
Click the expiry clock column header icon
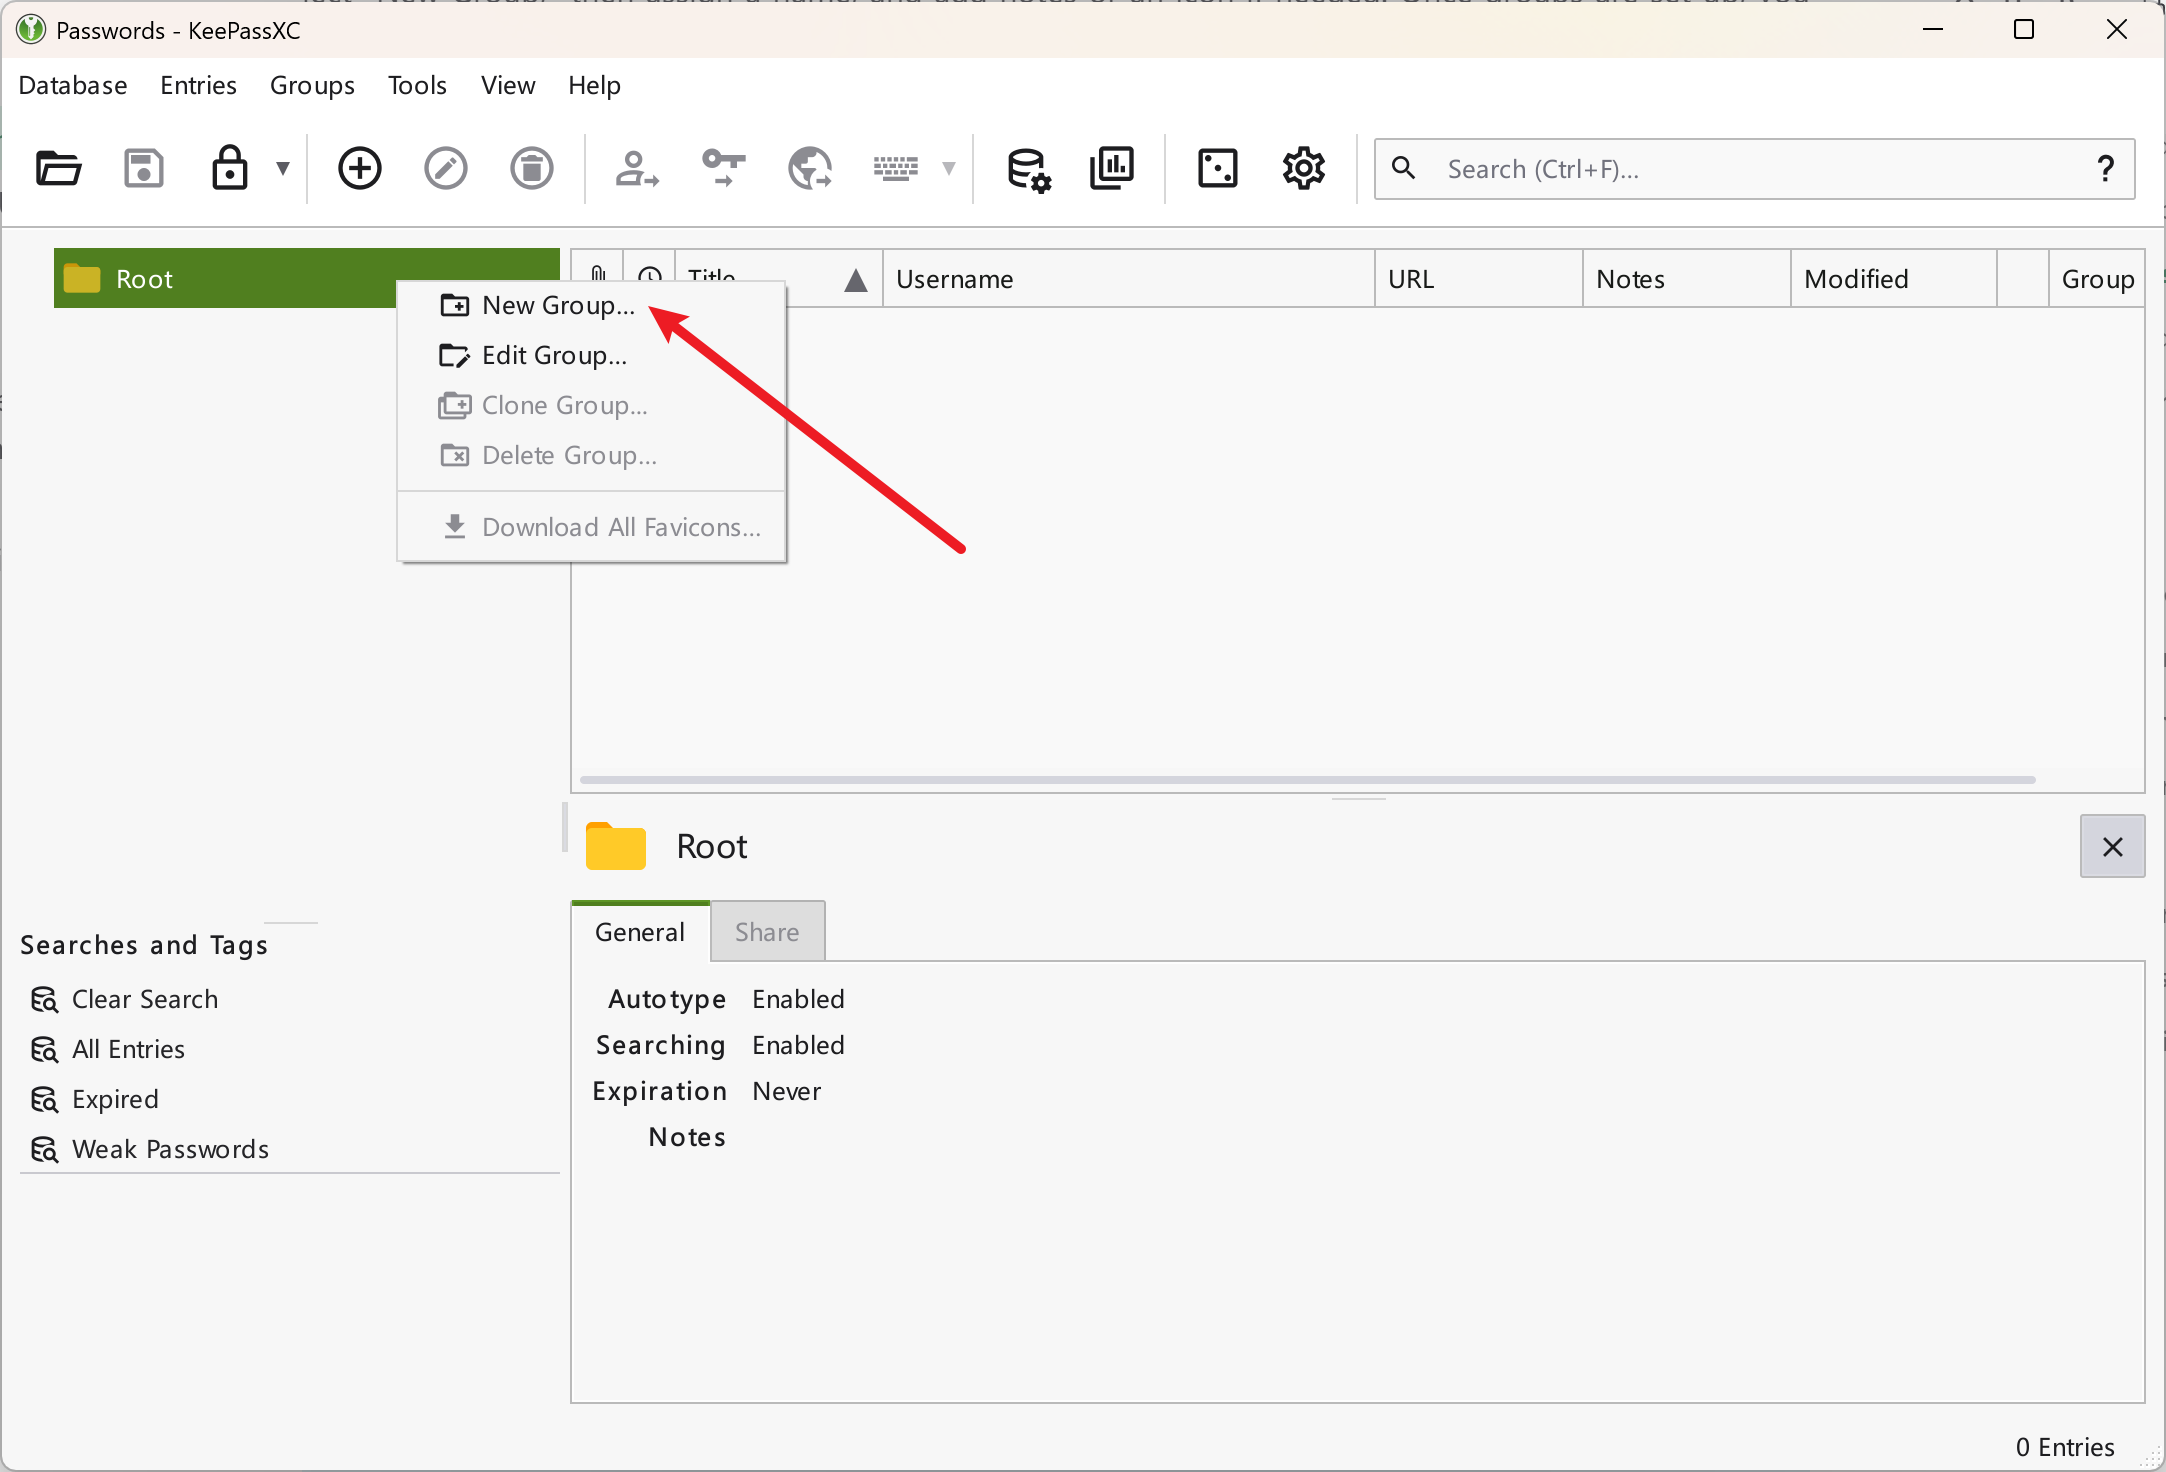click(650, 272)
